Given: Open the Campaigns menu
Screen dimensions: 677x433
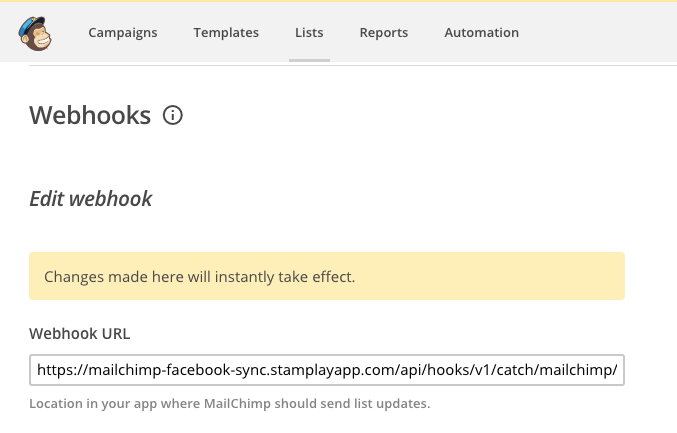Looking at the screenshot, I should (123, 33).
